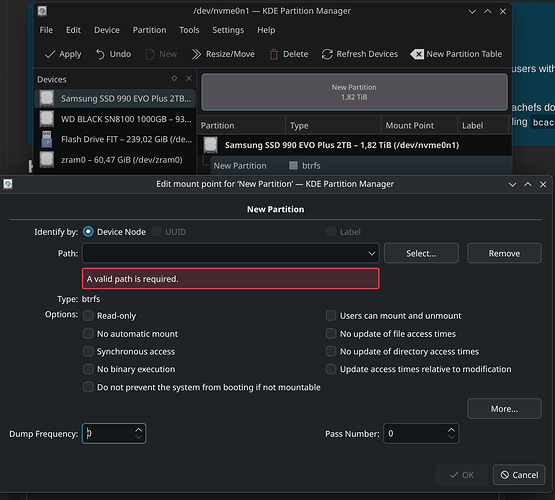Enable the Read-only checkbox
555x500 pixels.
(88, 315)
